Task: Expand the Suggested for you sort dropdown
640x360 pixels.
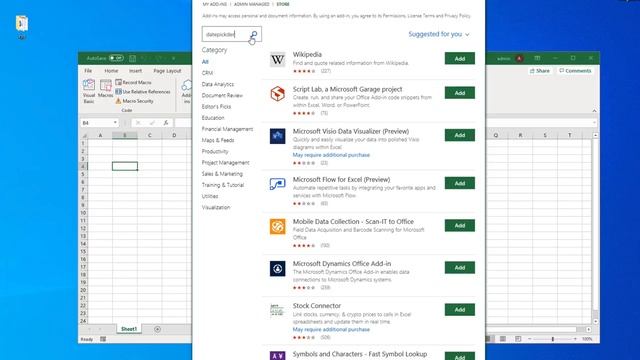Action: pyautogui.click(x=439, y=34)
